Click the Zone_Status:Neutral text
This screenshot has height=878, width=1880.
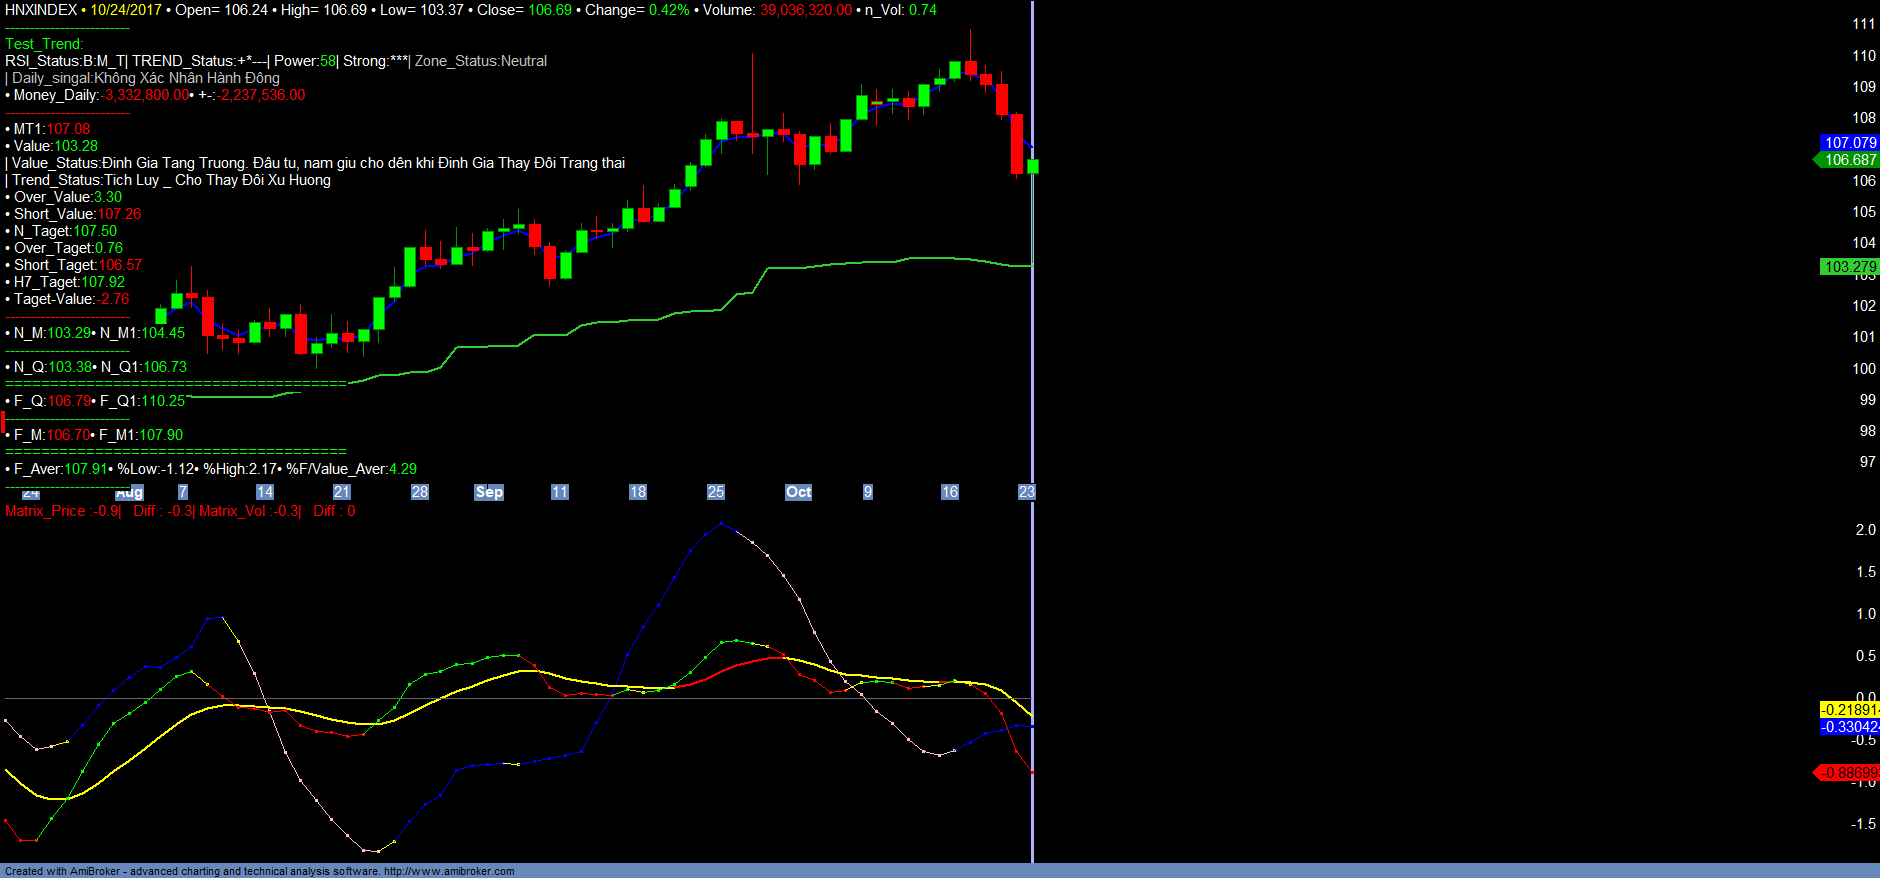(x=481, y=61)
